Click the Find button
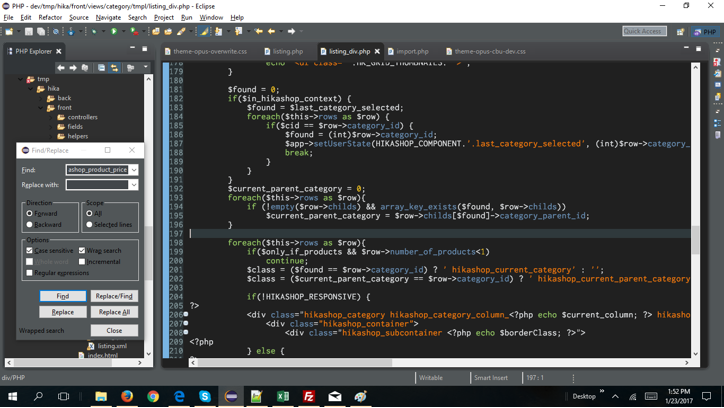Screen dimensions: 724x408 (63, 296)
